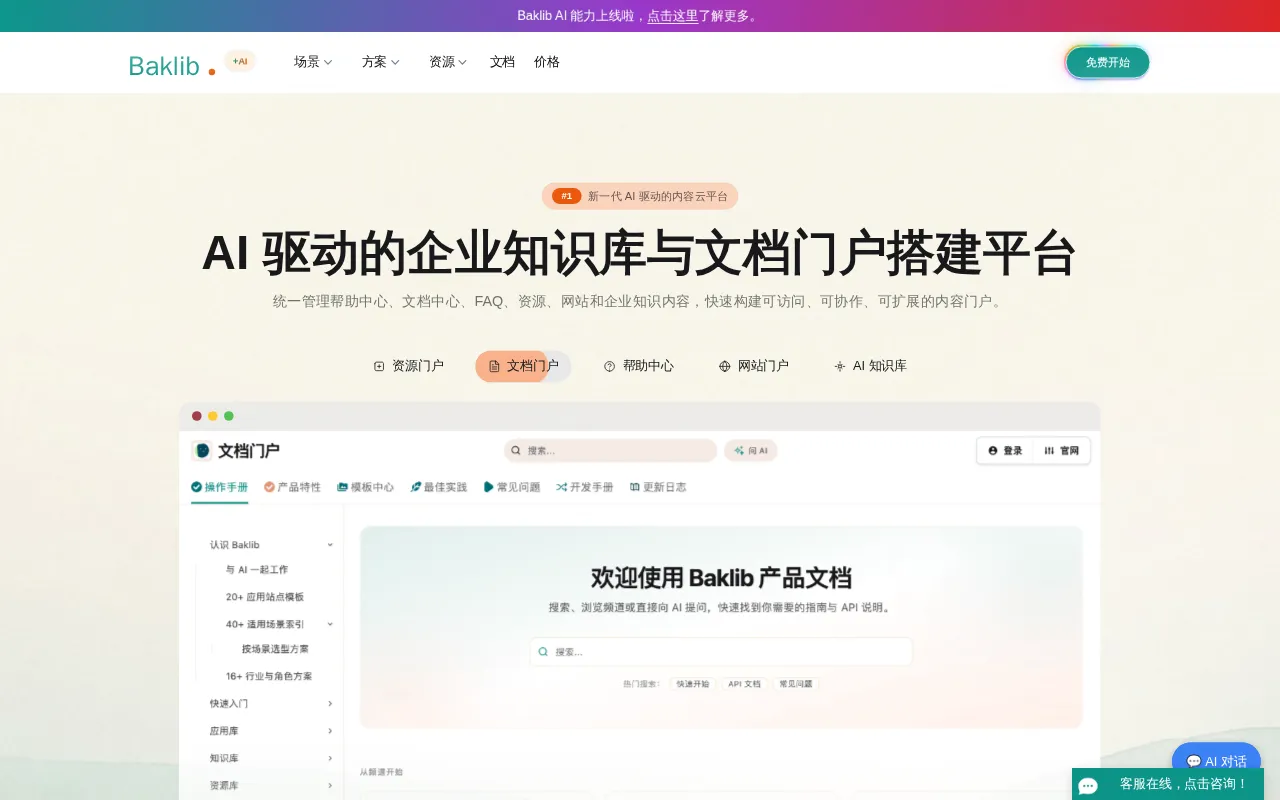Open the 资源 dropdown menu
This screenshot has width=1280, height=800.
pyautogui.click(x=448, y=62)
